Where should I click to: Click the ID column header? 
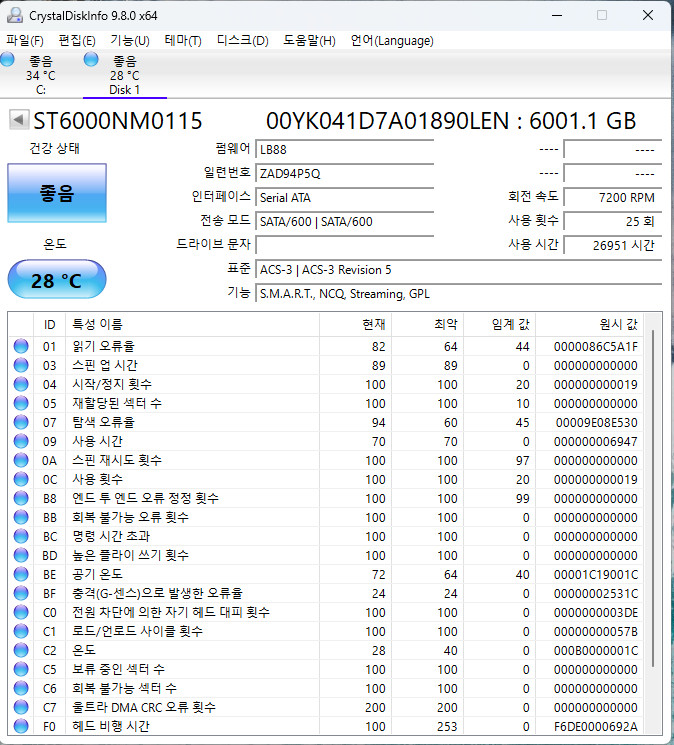click(x=49, y=325)
